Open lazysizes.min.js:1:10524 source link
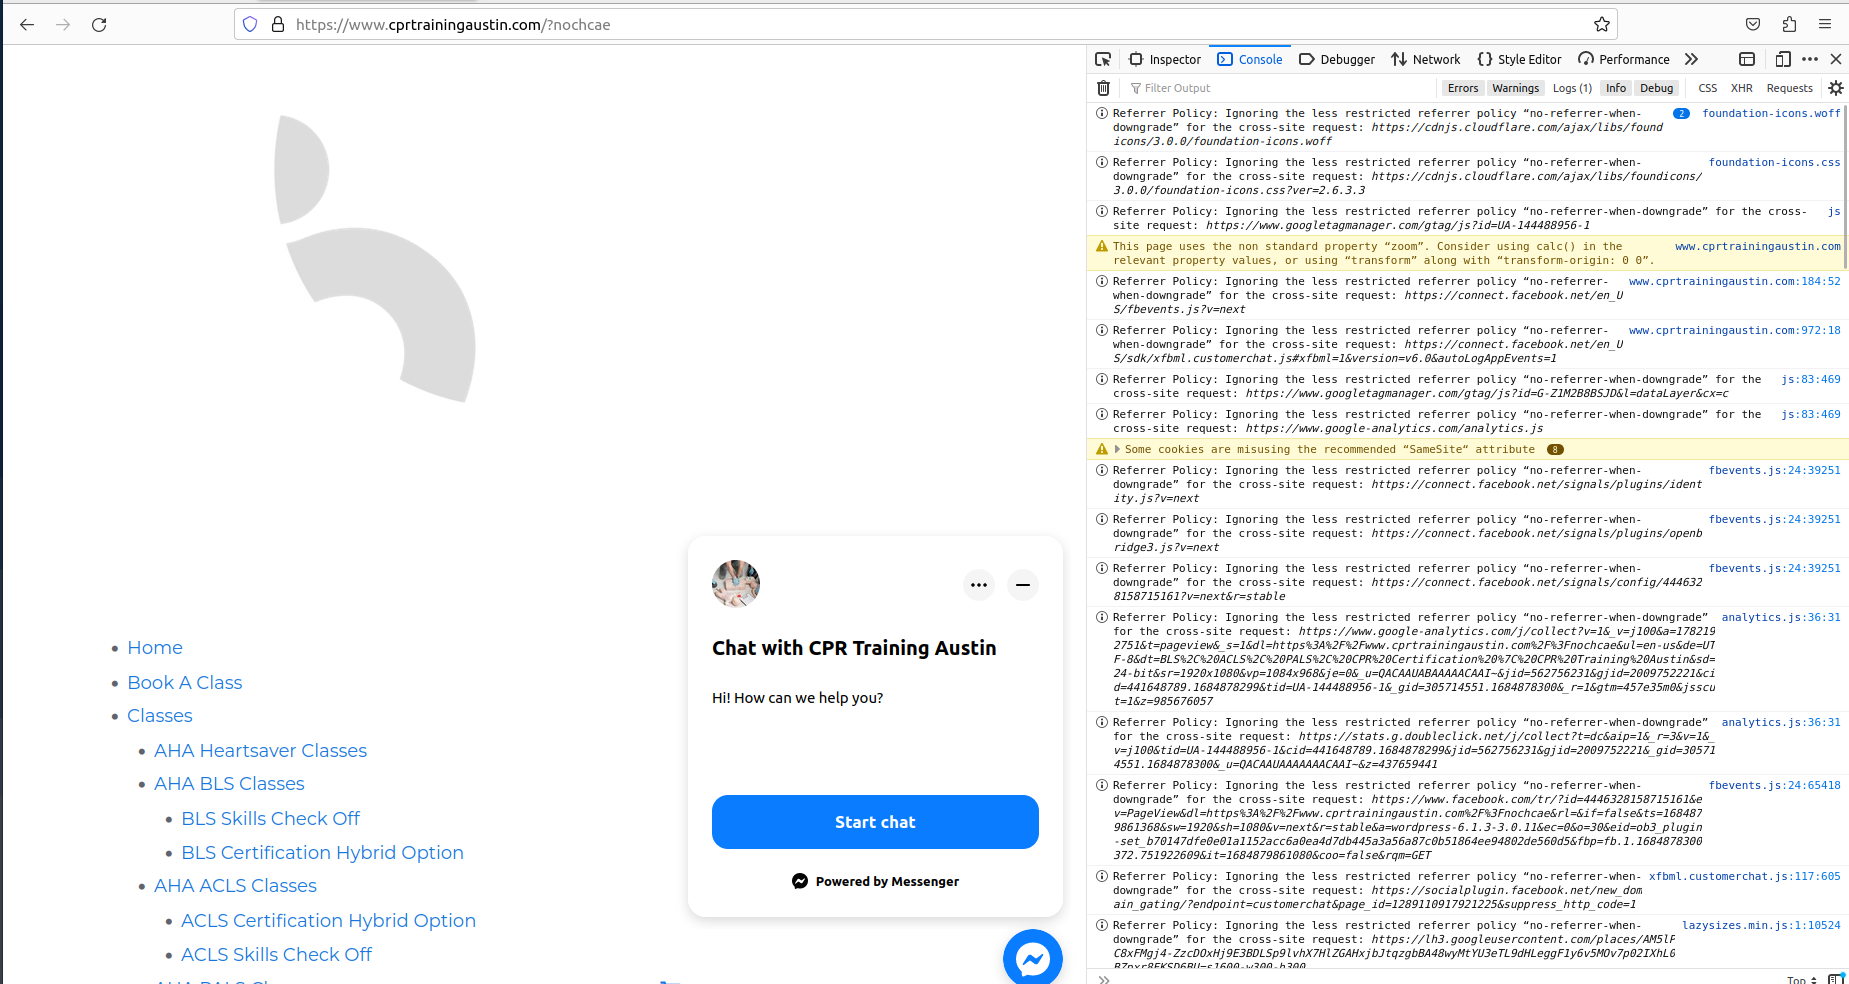 (x=1761, y=926)
